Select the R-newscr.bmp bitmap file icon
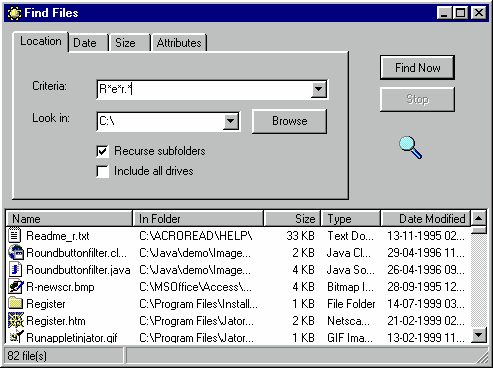This screenshot has width=493, height=368. (x=16, y=286)
